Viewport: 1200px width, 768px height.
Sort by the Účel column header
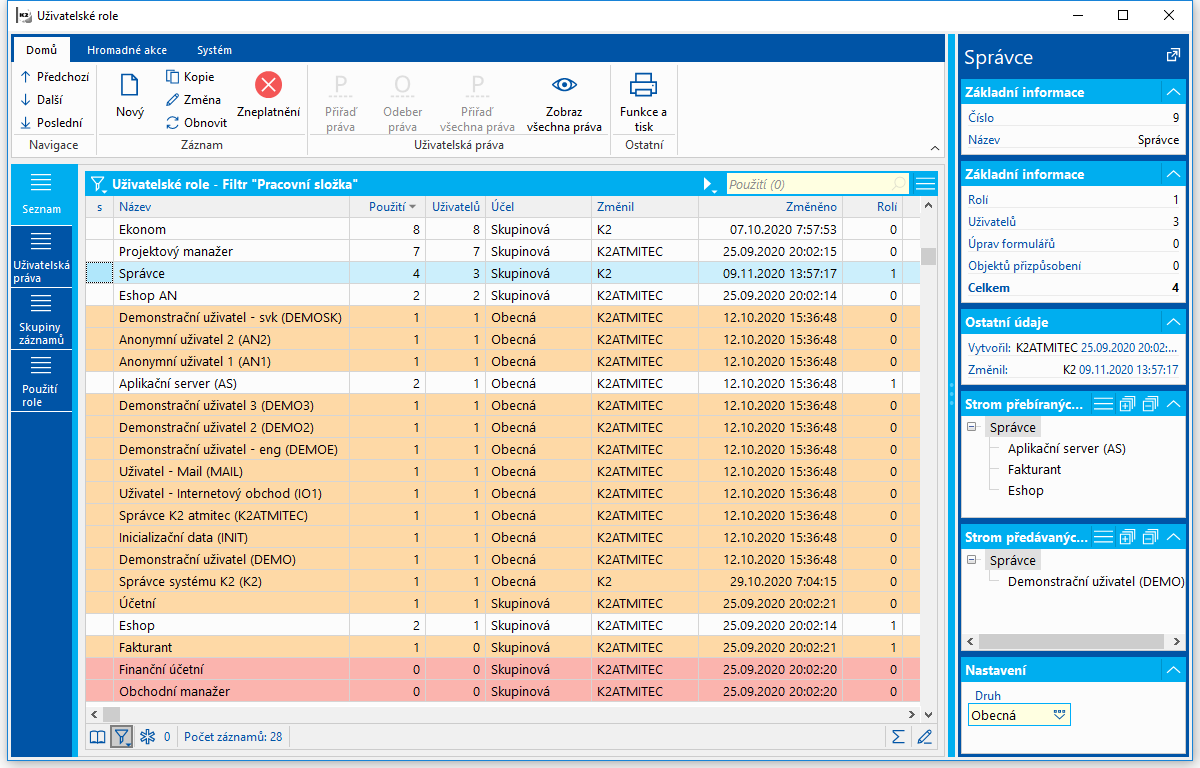tap(538, 207)
